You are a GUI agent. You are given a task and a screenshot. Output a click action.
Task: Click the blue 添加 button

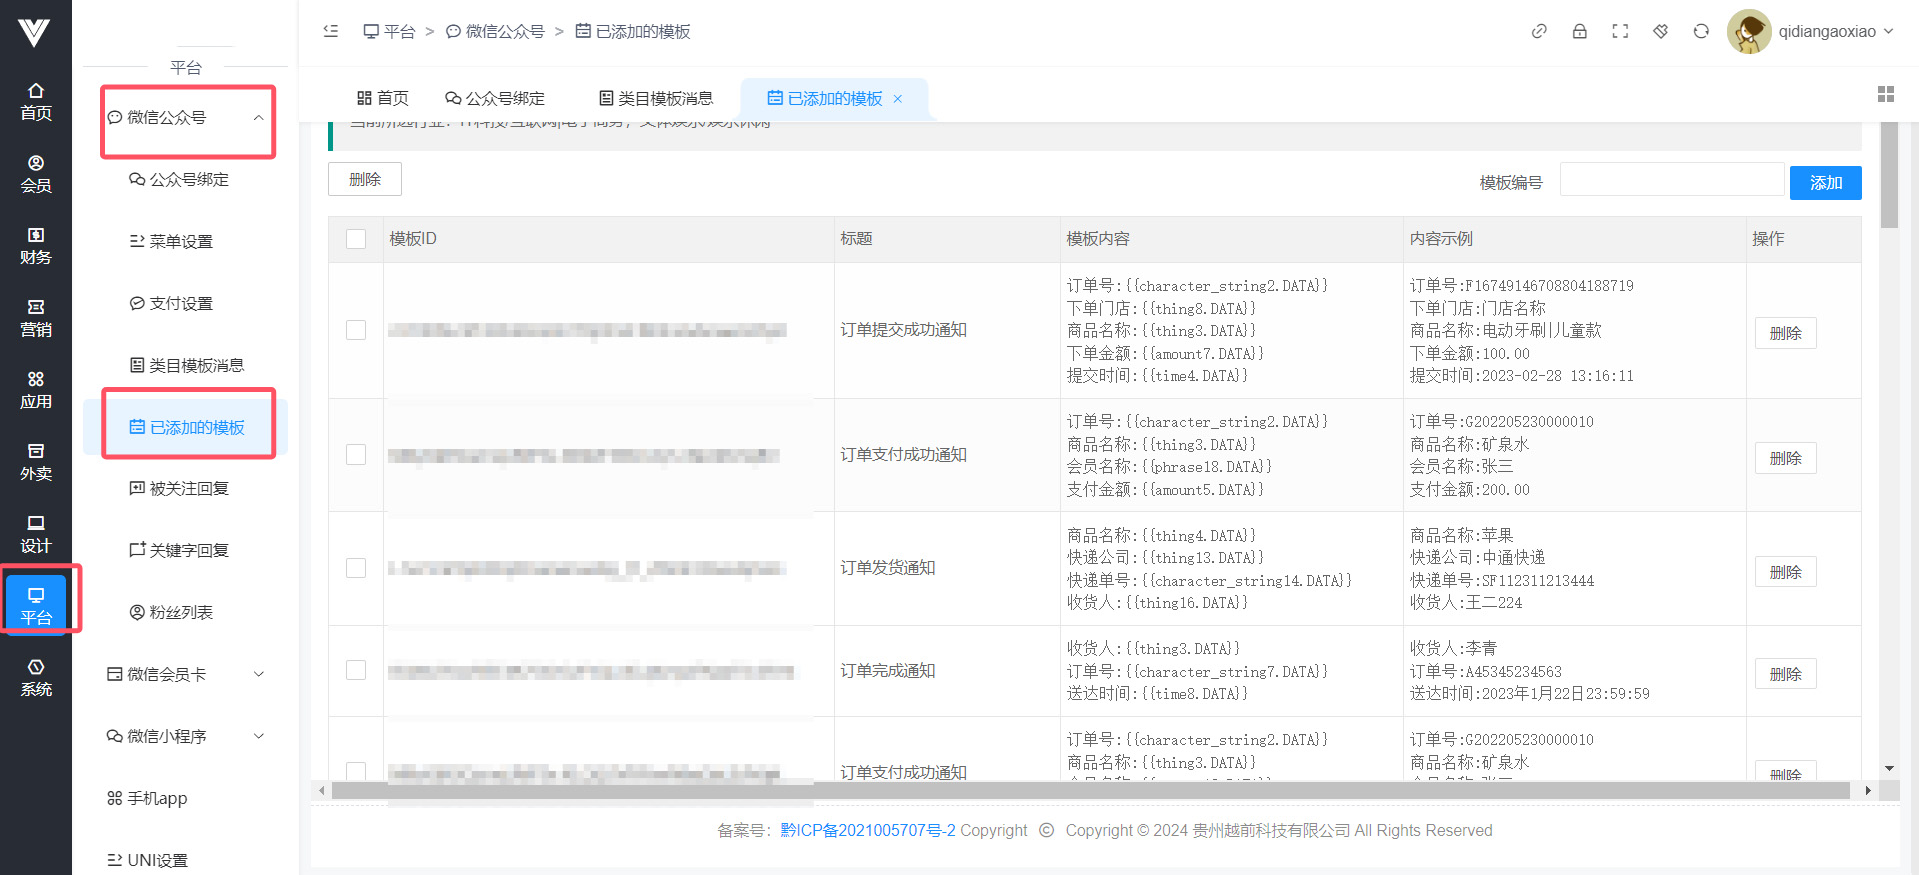(x=1825, y=183)
